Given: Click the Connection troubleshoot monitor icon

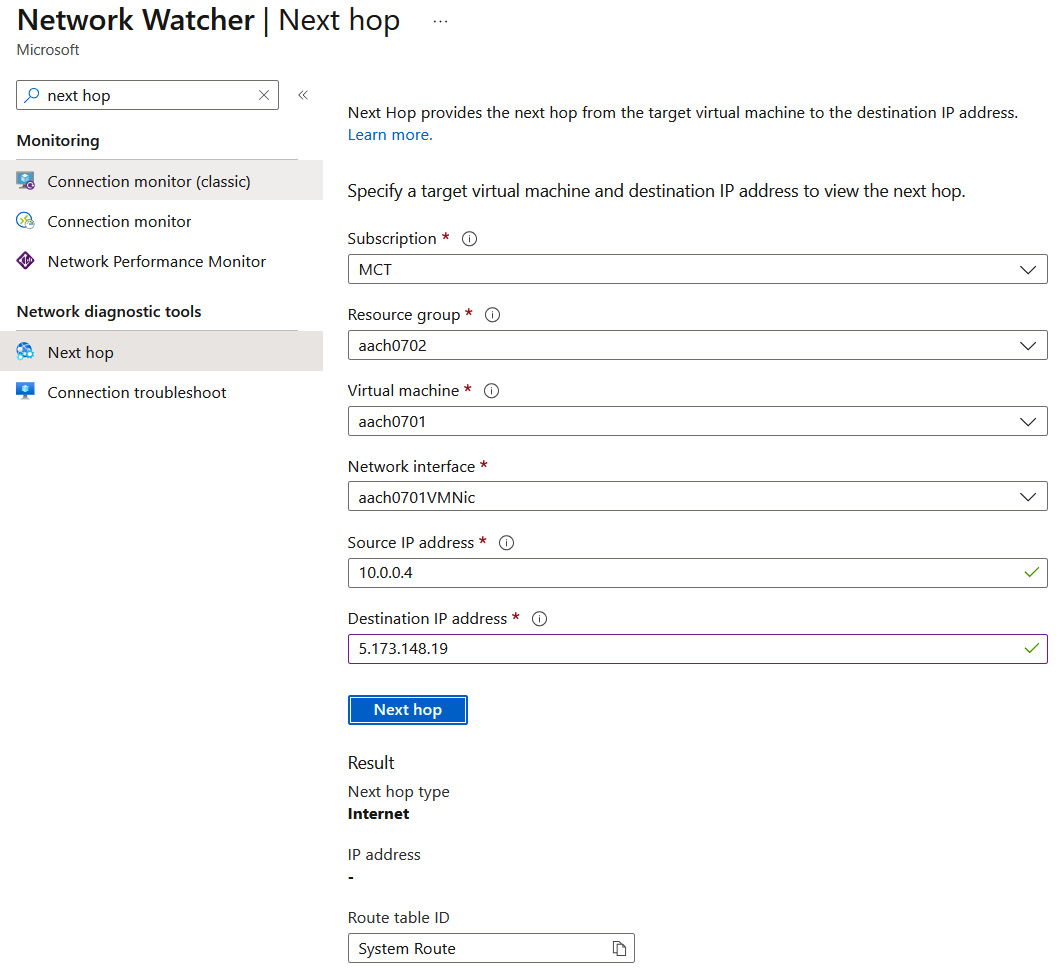Looking at the screenshot, I should (26, 392).
